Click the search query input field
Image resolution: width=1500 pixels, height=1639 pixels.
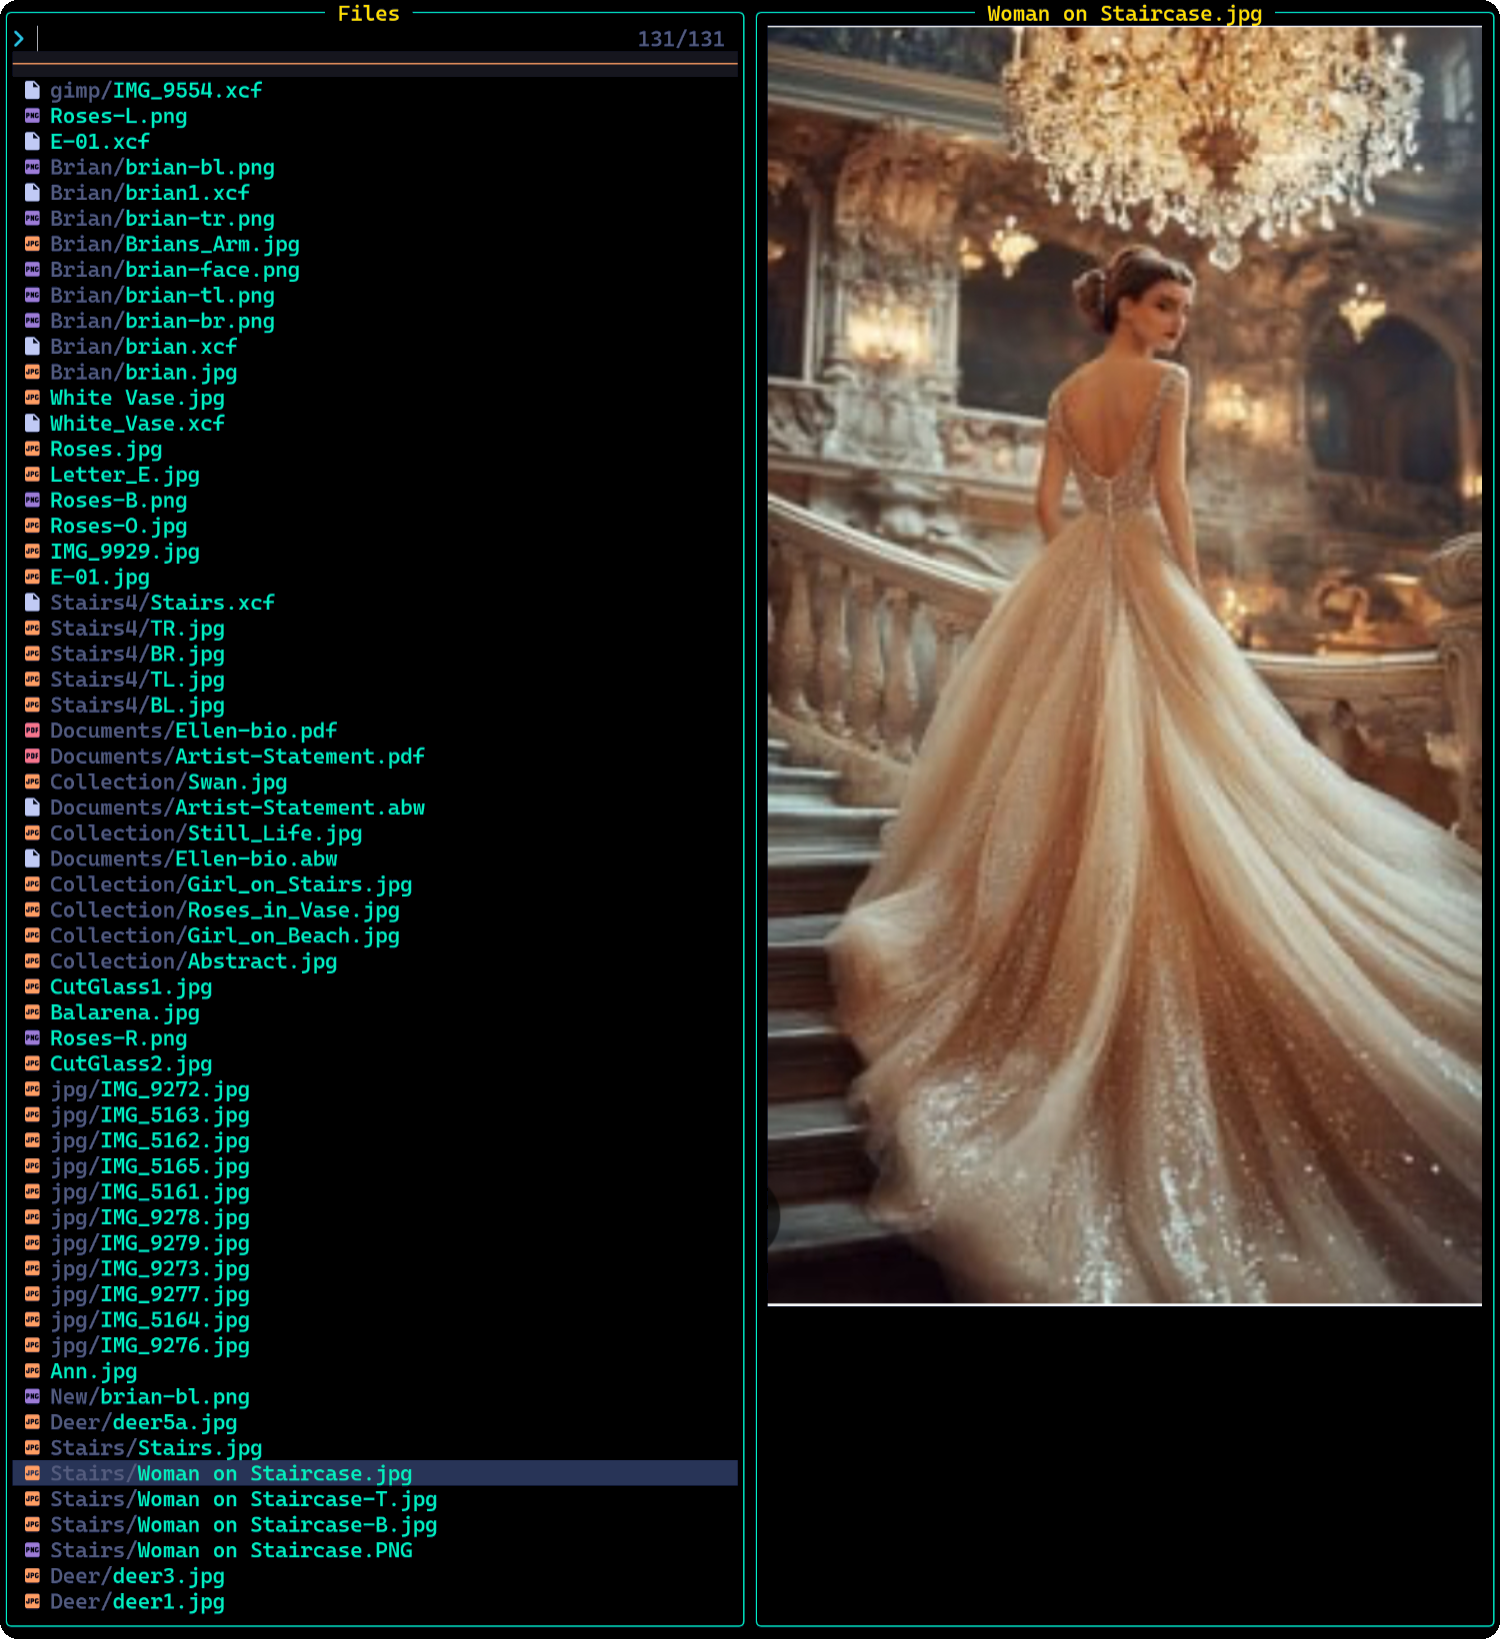tap(300, 39)
